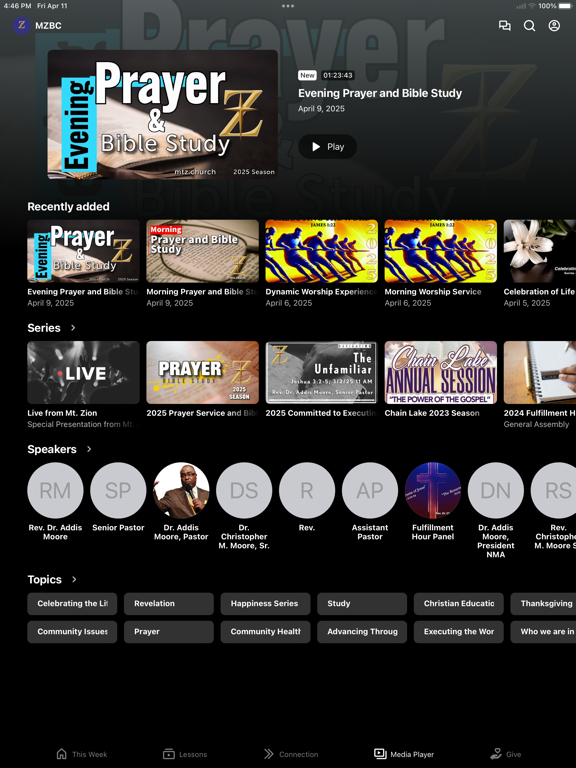Open Morning Worship Service thumbnail
Image resolution: width=576 pixels, height=768 pixels.
440,251
